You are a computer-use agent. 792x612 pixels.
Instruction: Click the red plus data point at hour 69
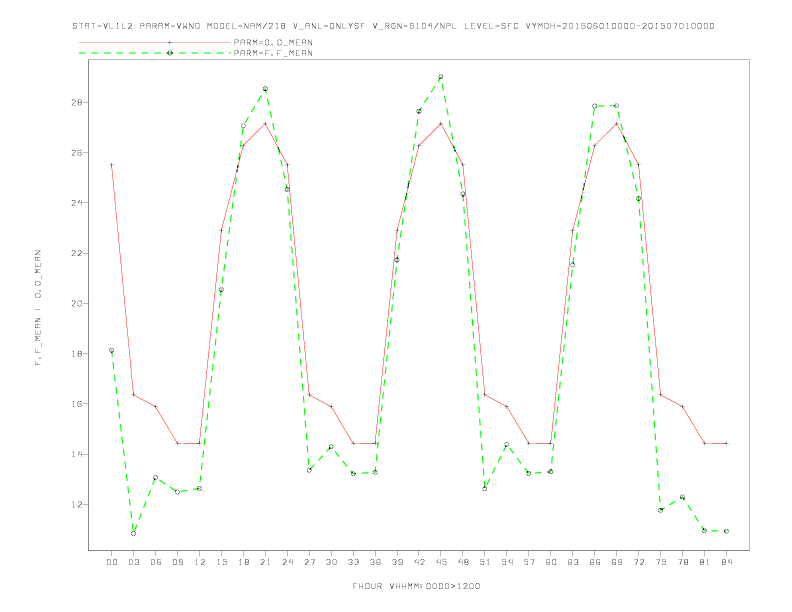pos(617,124)
